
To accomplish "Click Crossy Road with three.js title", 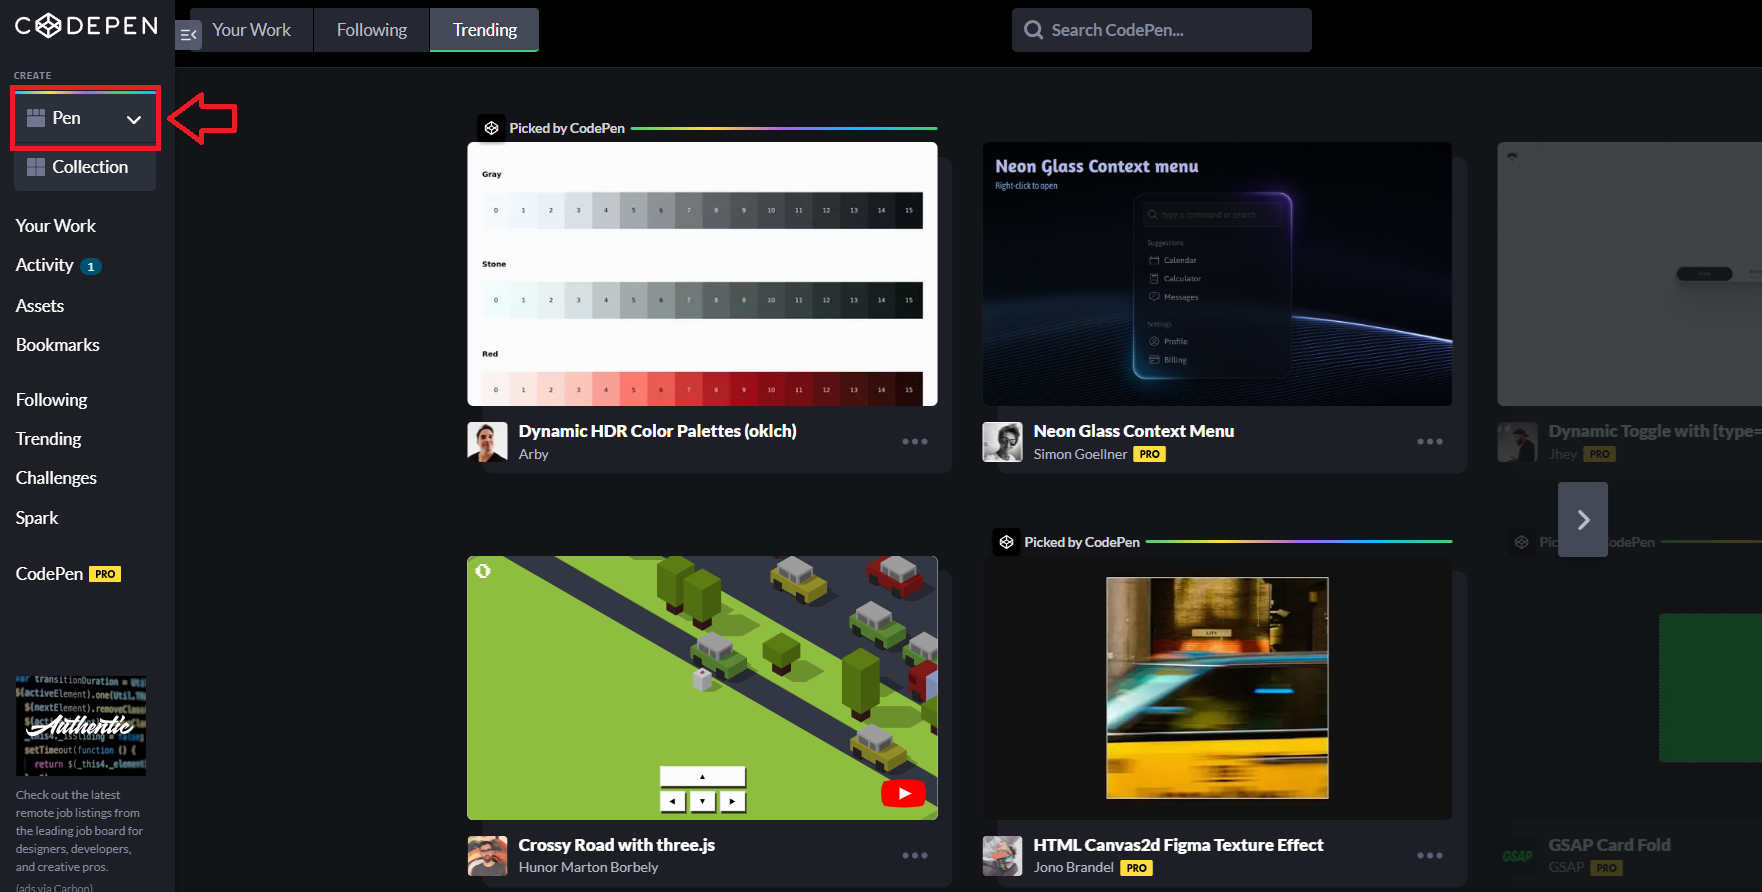I will click(x=617, y=845).
